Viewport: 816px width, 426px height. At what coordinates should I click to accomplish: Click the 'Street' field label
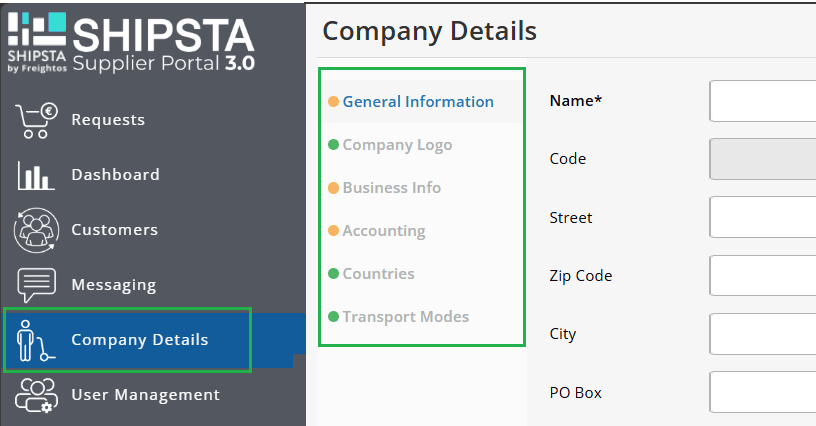point(571,217)
